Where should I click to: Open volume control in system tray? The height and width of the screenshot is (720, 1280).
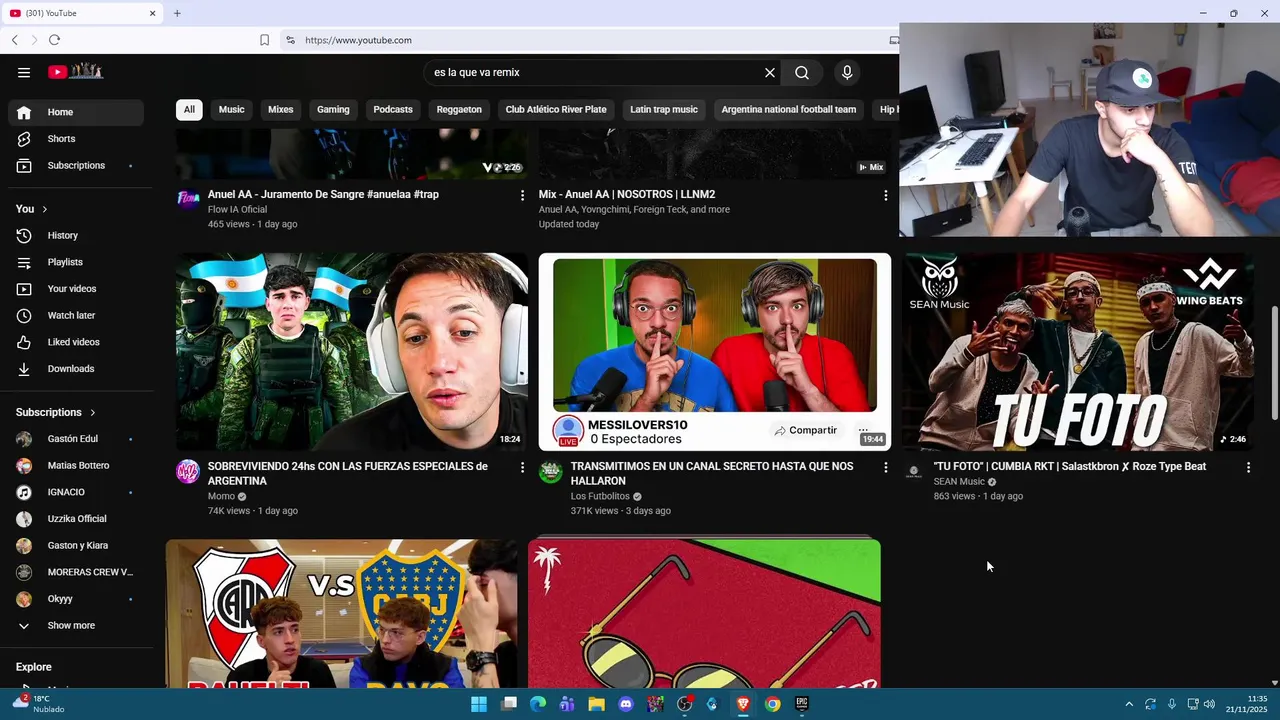pos(1210,704)
